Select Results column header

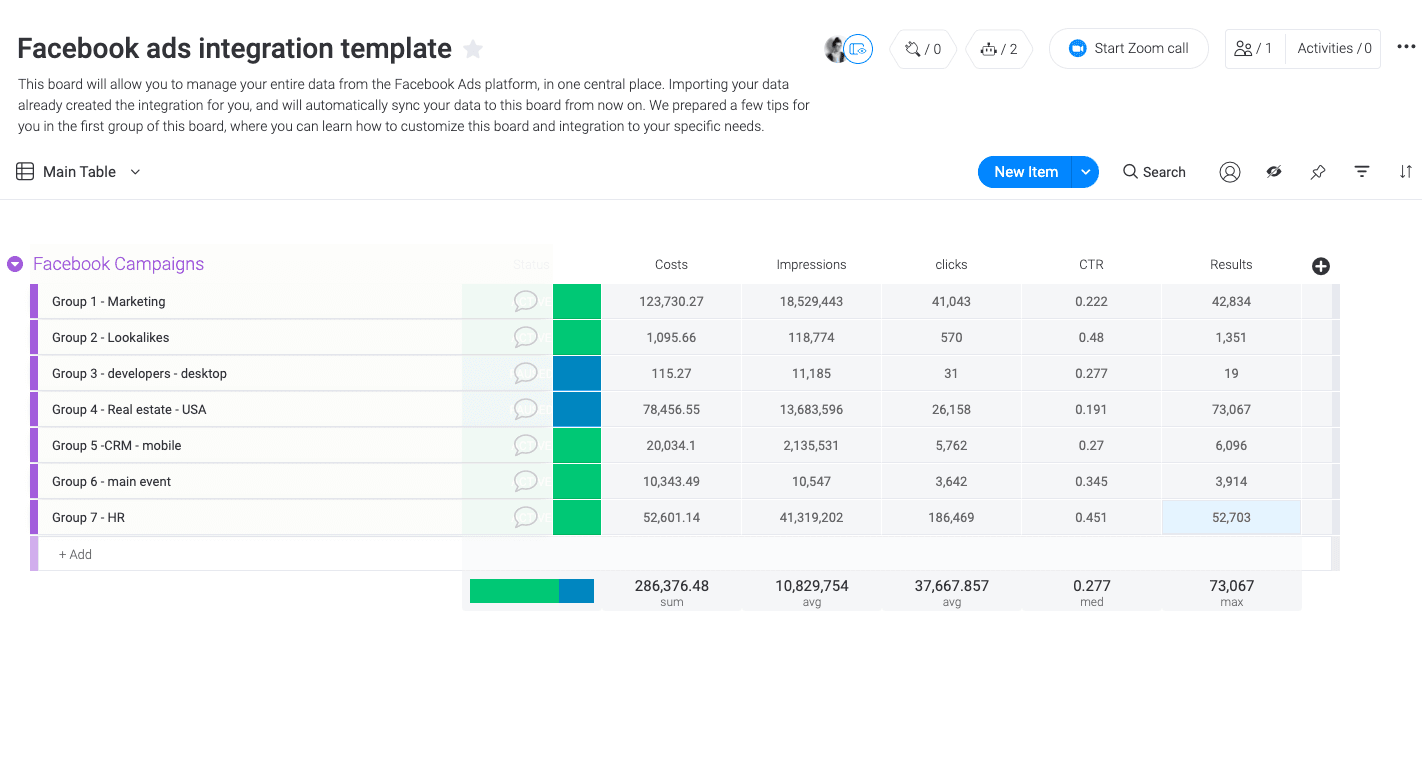tap(1231, 265)
